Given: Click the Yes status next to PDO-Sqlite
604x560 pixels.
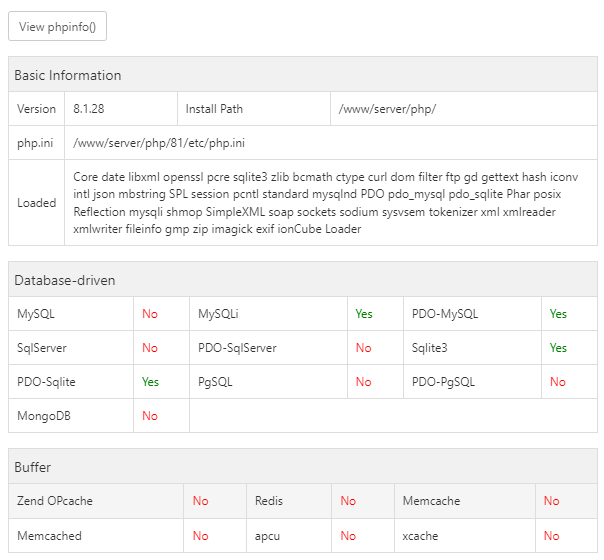Looking at the screenshot, I should pyautogui.click(x=150, y=382).
